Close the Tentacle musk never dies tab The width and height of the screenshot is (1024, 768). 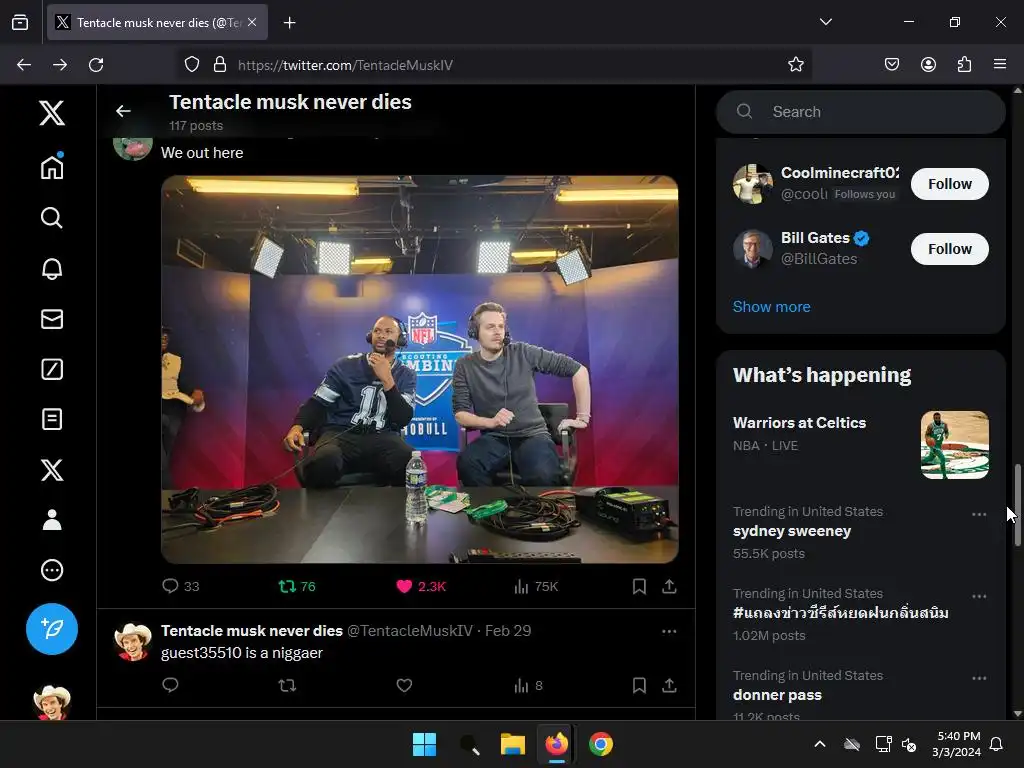(x=252, y=22)
